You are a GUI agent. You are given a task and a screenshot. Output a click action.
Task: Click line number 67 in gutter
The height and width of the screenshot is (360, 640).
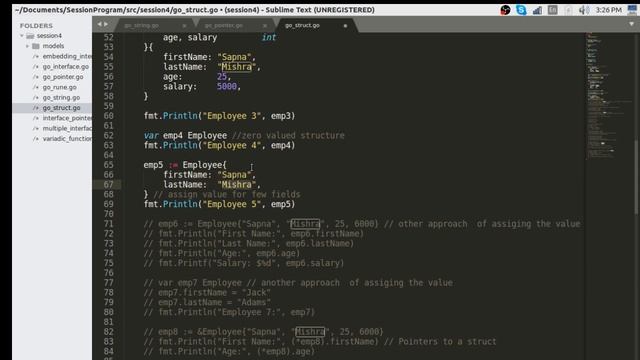[x=108, y=184]
